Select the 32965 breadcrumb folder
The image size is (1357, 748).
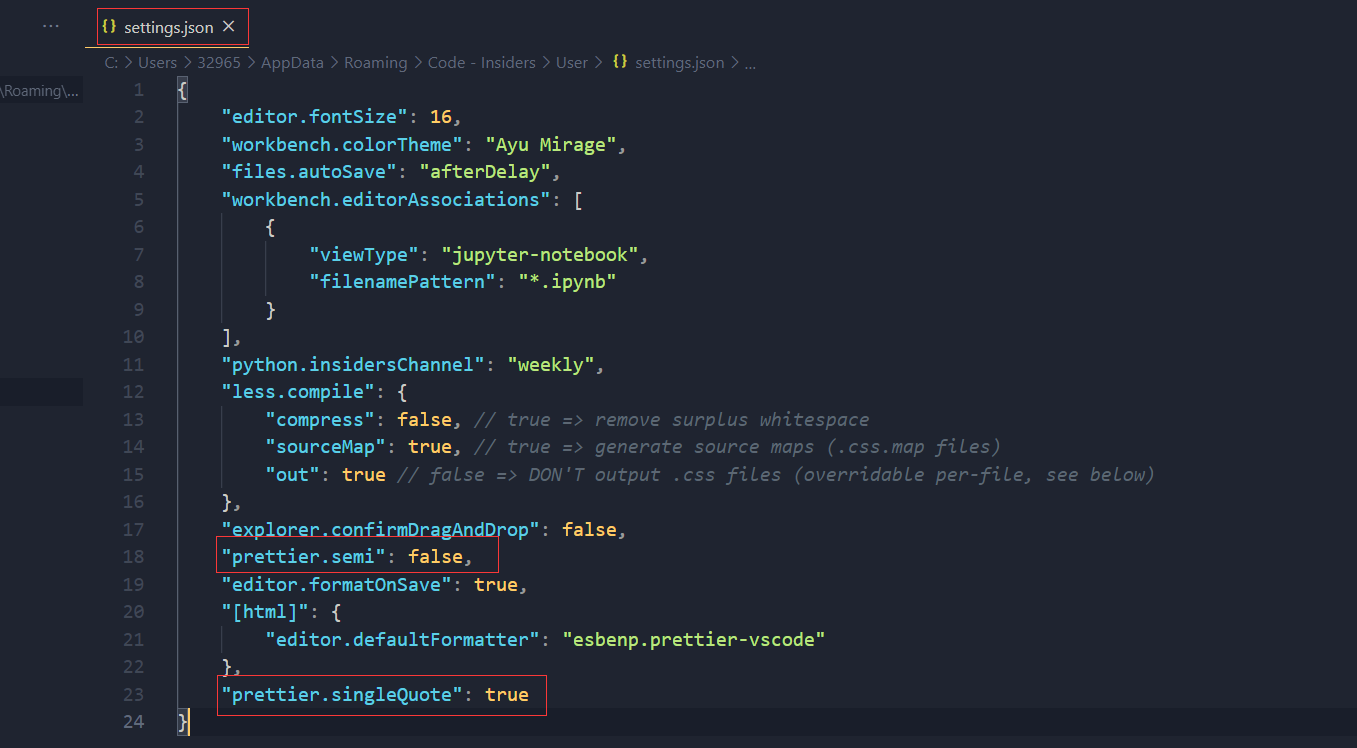[x=219, y=62]
